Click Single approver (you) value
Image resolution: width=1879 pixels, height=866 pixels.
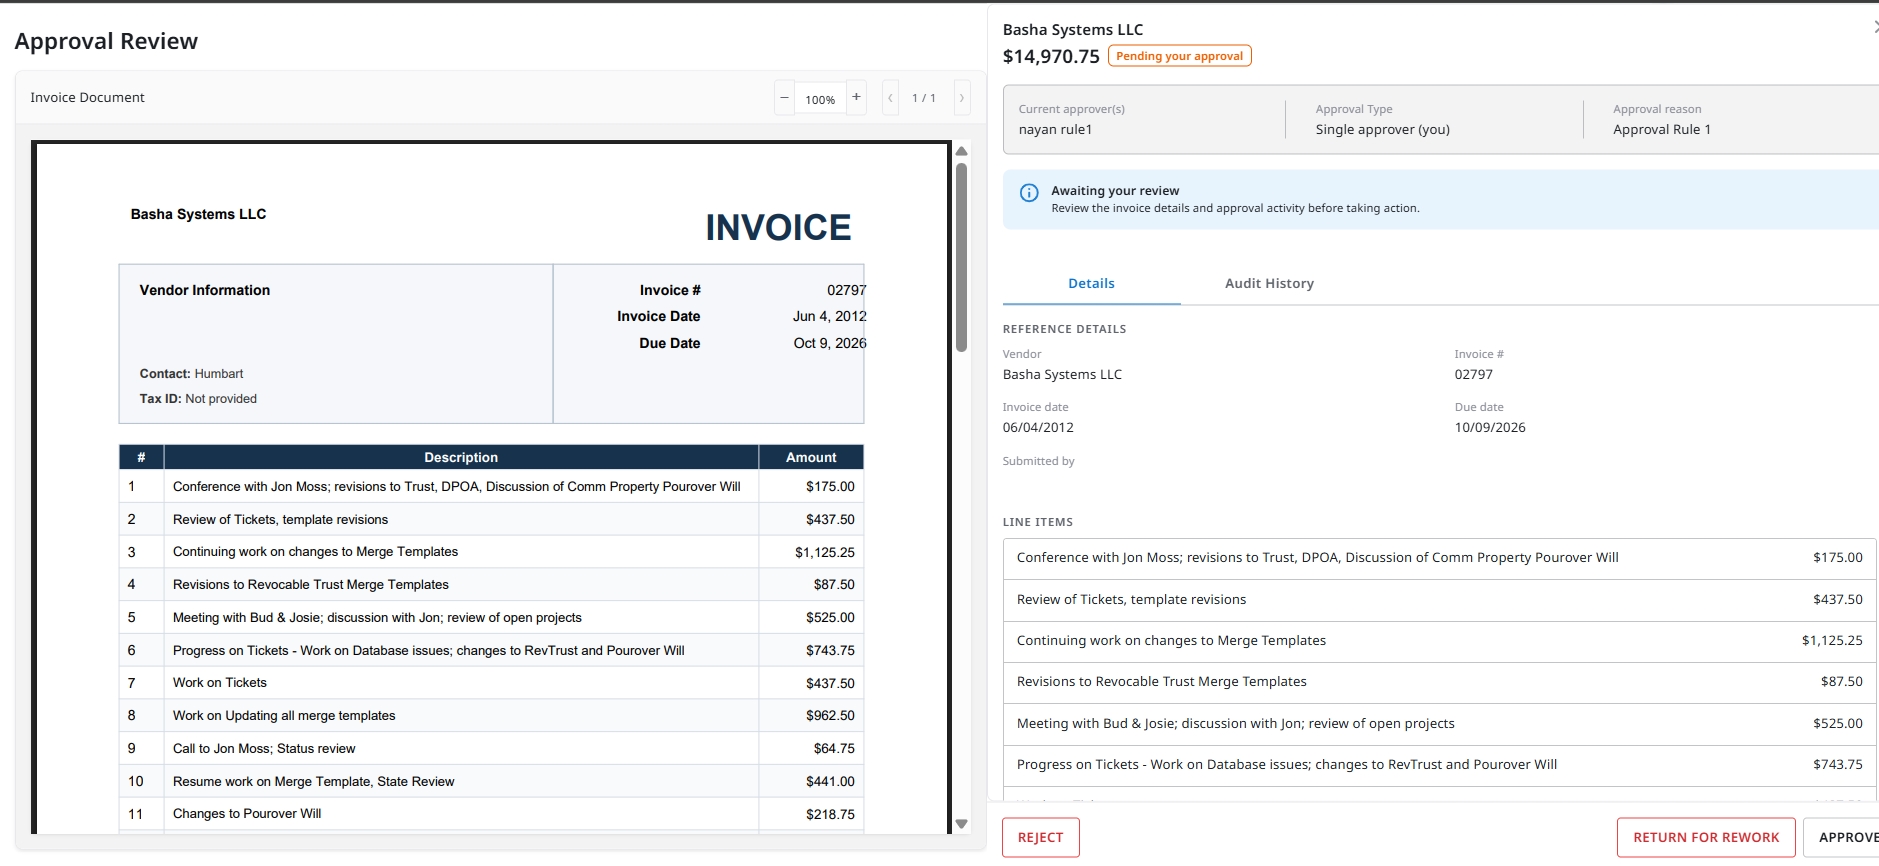click(1382, 130)
